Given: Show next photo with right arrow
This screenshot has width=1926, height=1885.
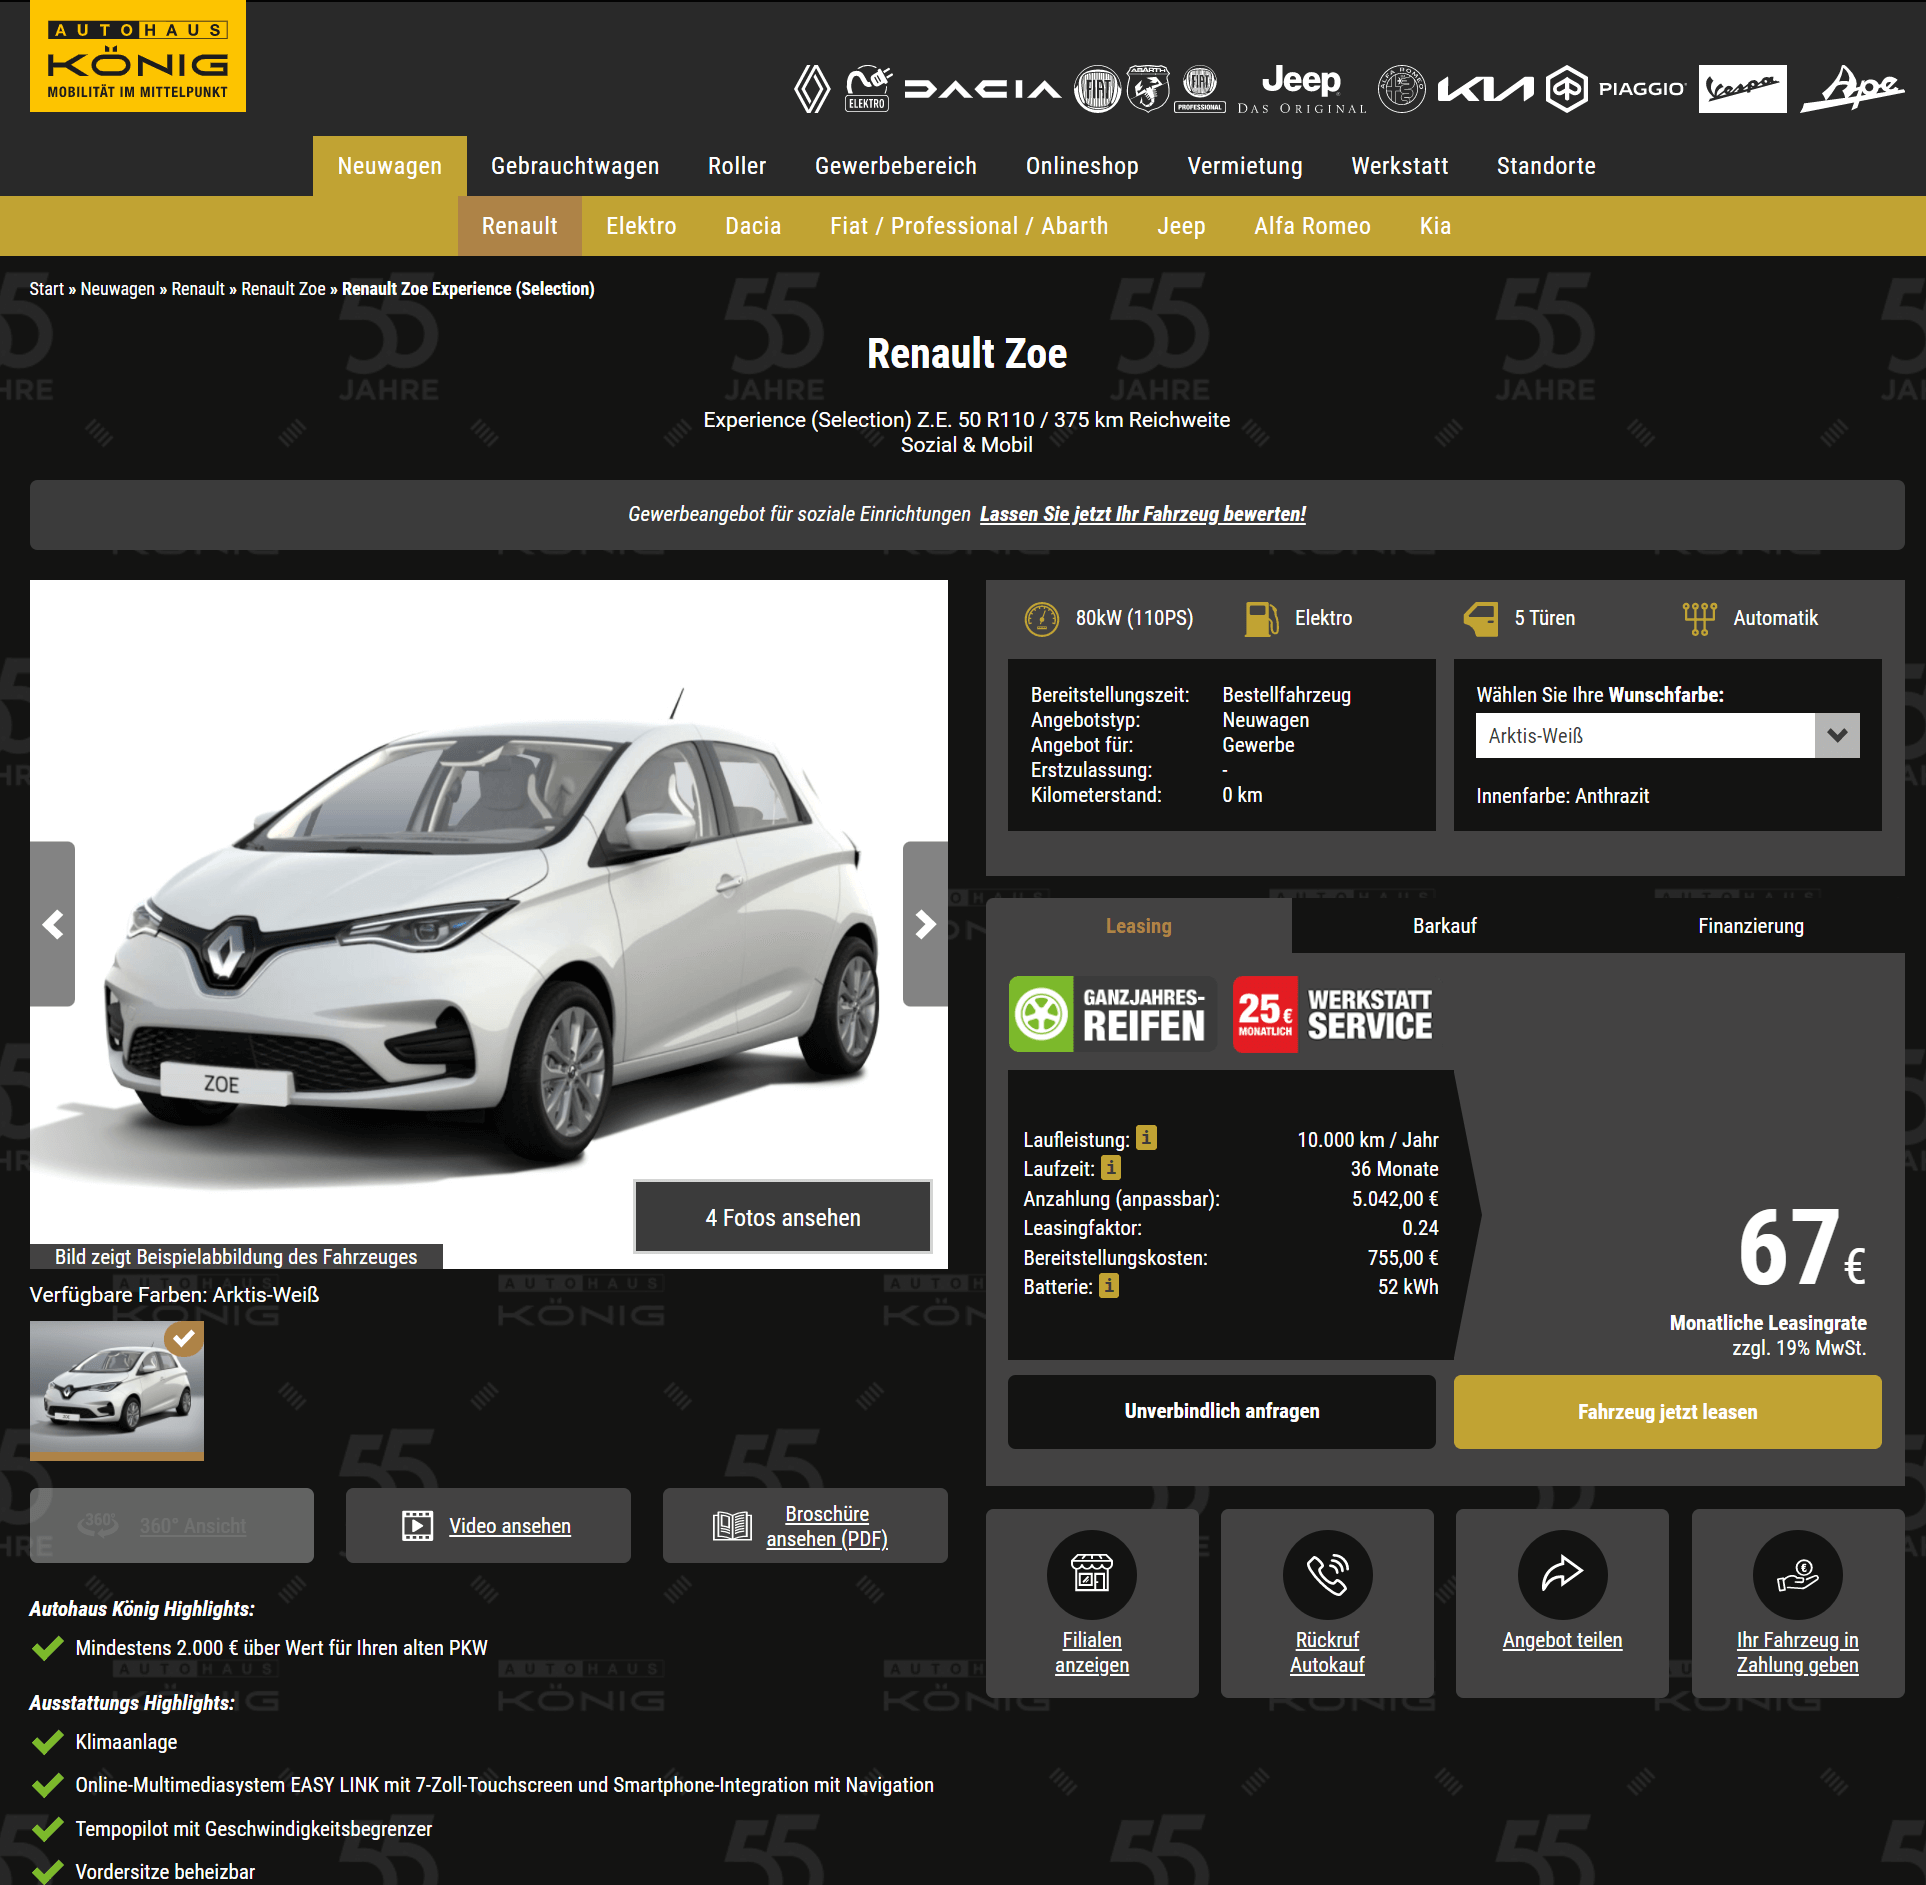Looking at the screenshot, I should coord(925,924).
